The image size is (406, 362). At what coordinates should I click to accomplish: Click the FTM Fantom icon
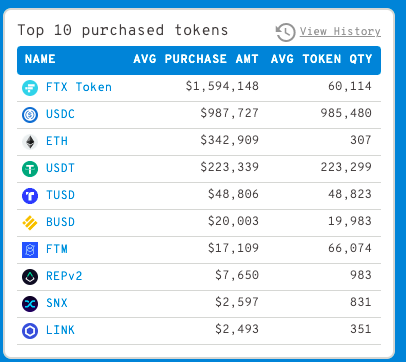coord(30,250)
